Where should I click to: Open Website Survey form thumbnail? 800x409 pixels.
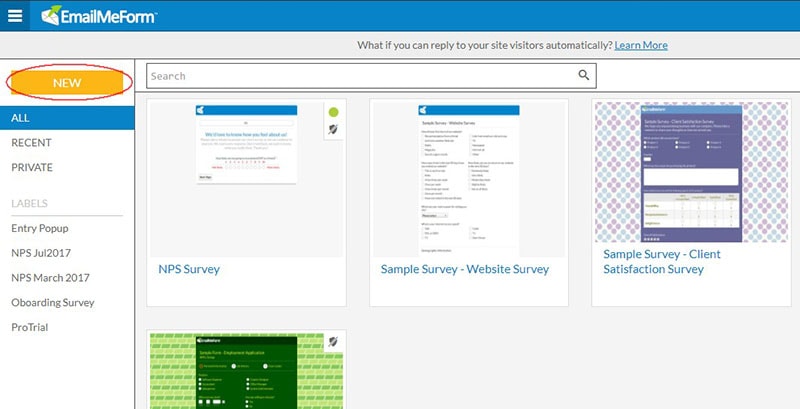click(x=469, y=179)
